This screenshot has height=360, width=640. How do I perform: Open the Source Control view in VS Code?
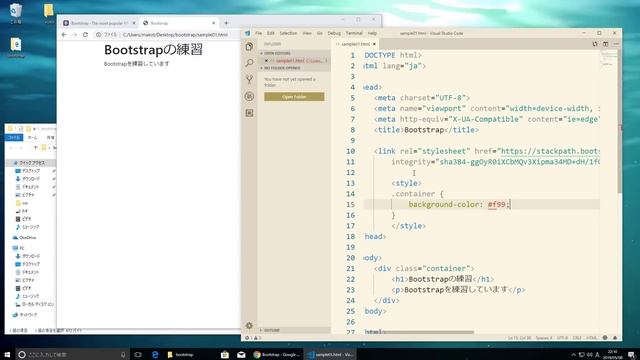coord(249,79)
